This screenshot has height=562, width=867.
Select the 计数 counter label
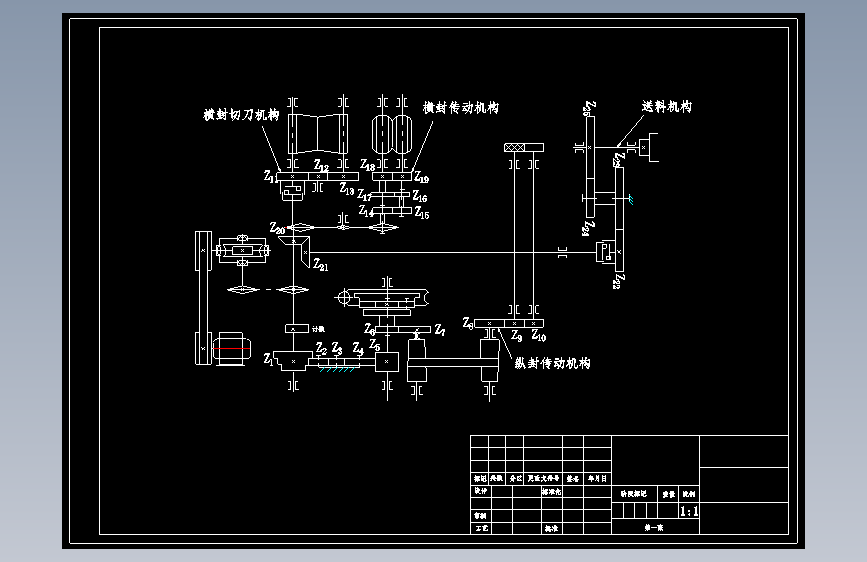tap(318, 329)
